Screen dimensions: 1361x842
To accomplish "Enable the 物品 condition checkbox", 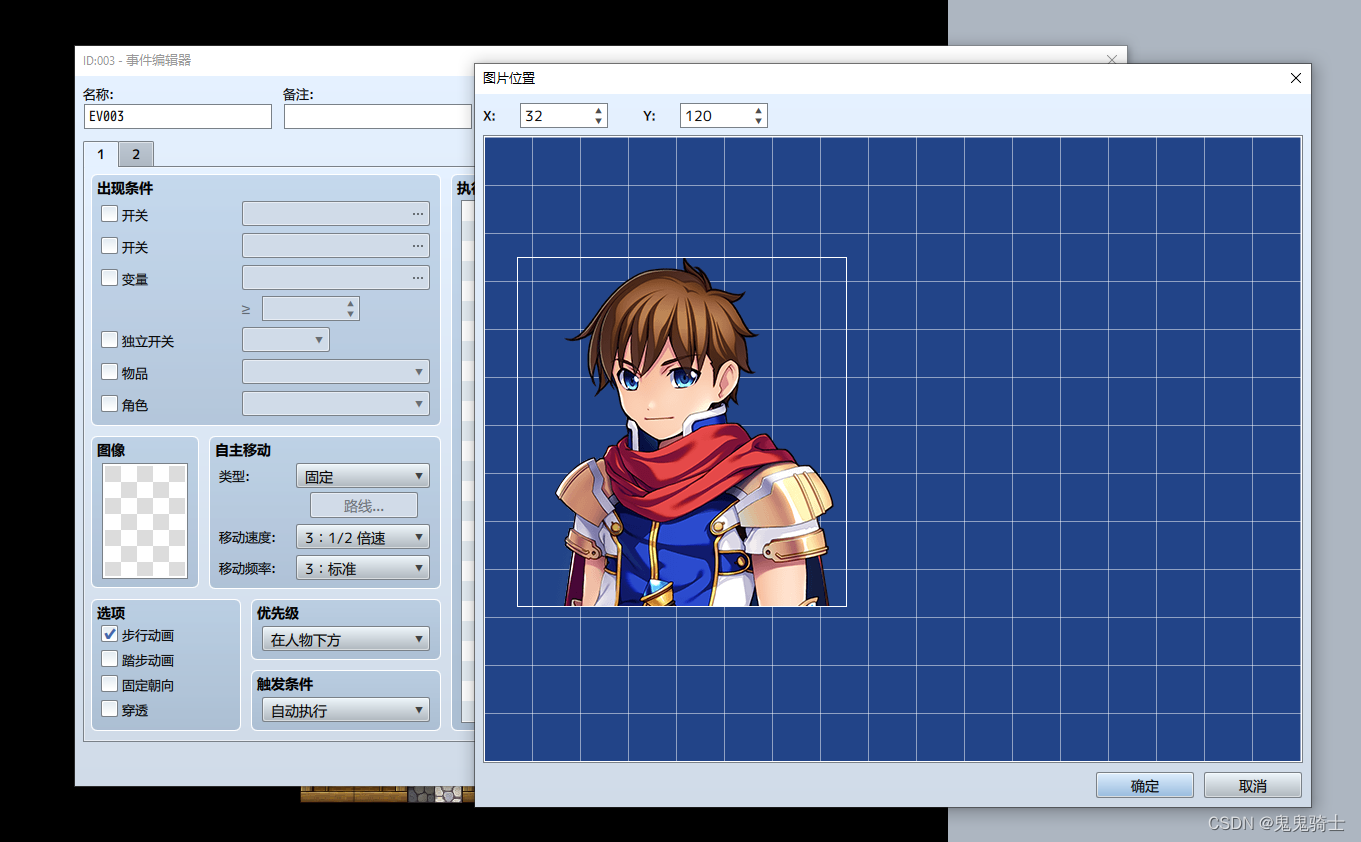I will tap(110, 372).
